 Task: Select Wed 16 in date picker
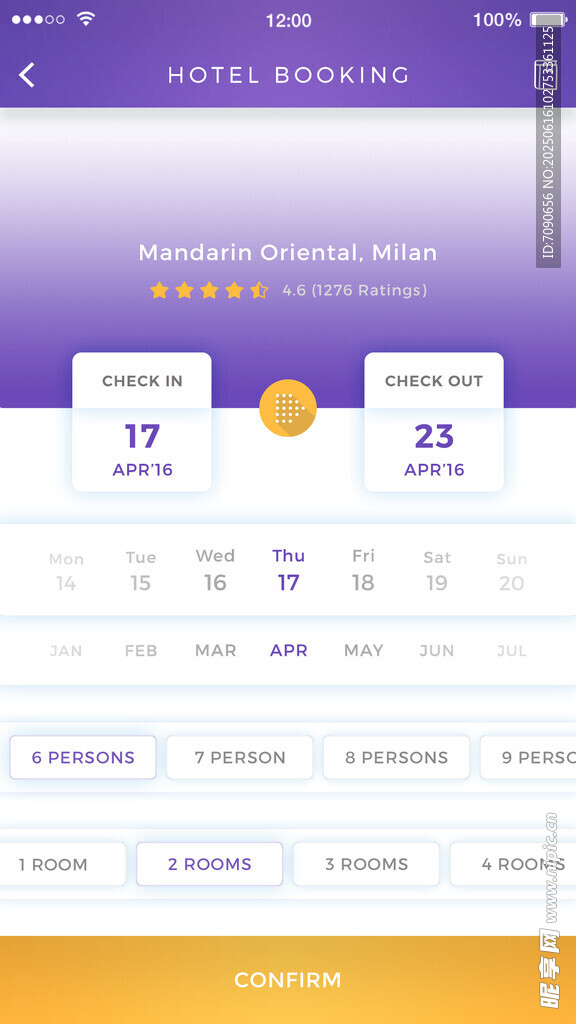click(x=215, y=570)
